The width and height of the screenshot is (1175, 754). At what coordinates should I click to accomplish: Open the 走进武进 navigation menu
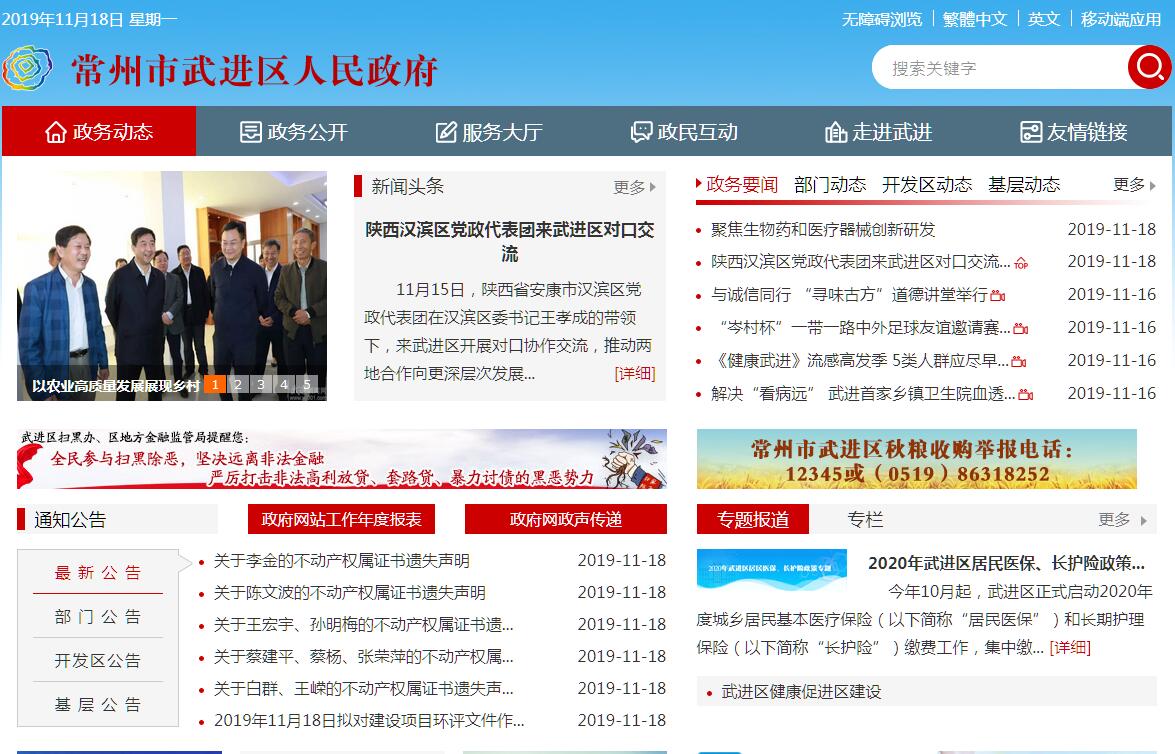tap(878, 132)
